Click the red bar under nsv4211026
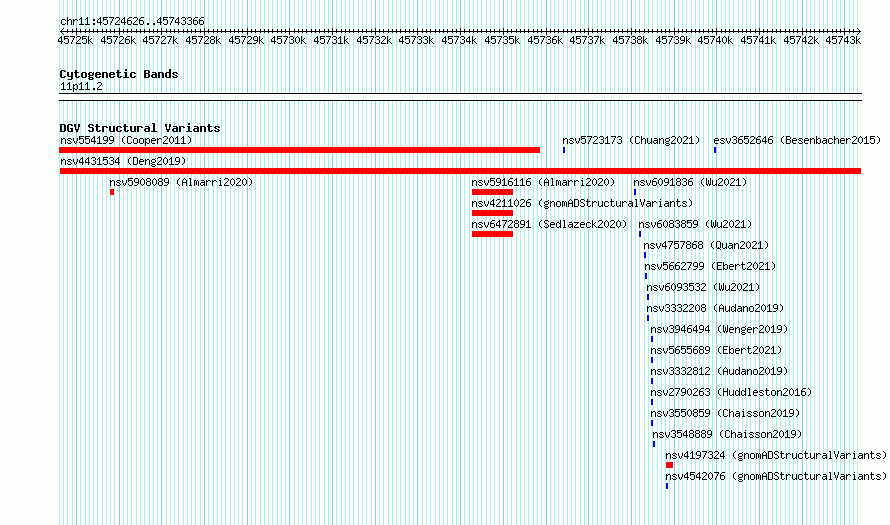This screenshot has width=890, height=525. pyautogui.click(x=492, y=213)
